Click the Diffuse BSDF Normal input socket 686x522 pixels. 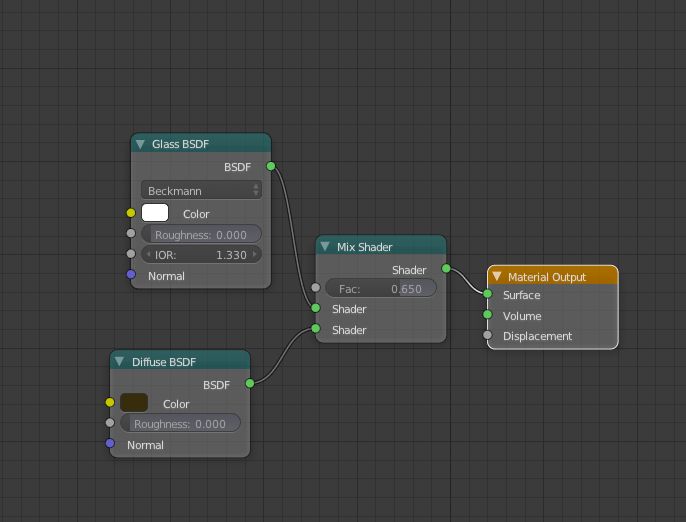(x=110, y=443)
